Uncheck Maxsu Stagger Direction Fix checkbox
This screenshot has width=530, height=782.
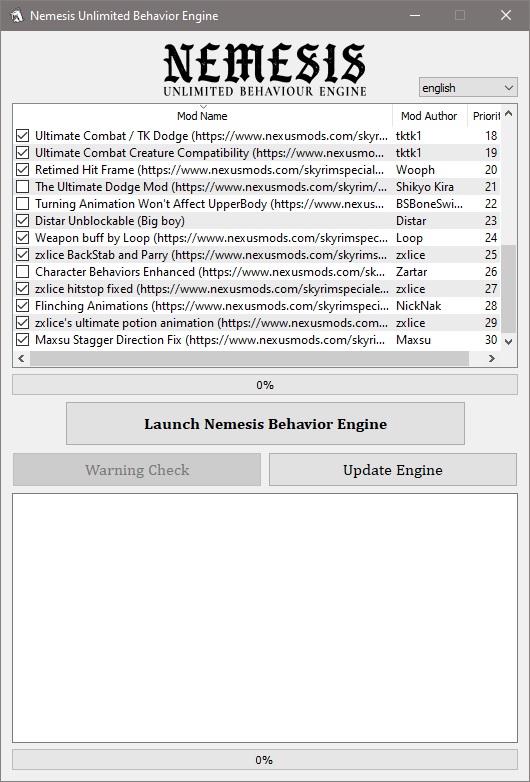tap(22, 339)
